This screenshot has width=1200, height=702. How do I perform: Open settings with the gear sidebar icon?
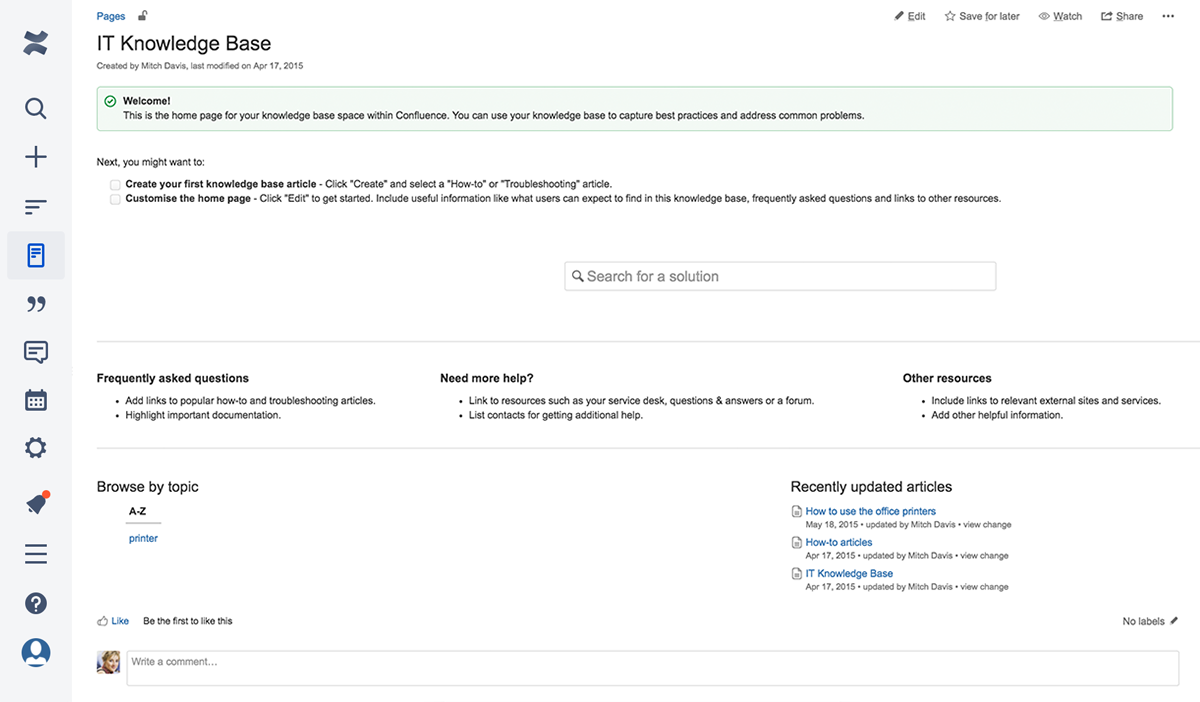[x=36, y=448]
